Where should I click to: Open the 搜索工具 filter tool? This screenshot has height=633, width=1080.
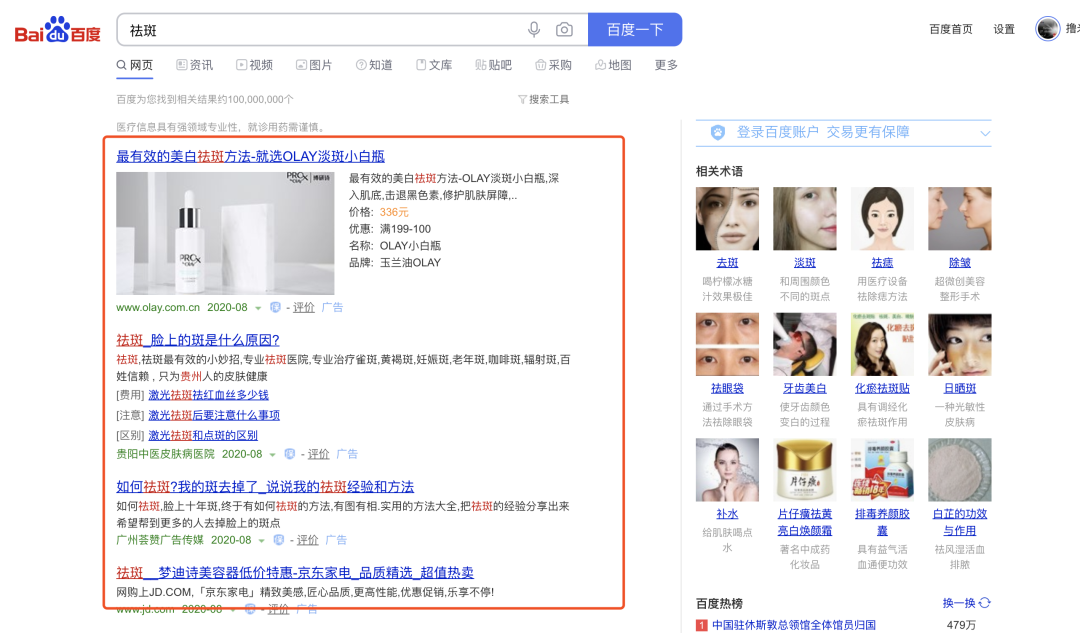coord(543,99)
